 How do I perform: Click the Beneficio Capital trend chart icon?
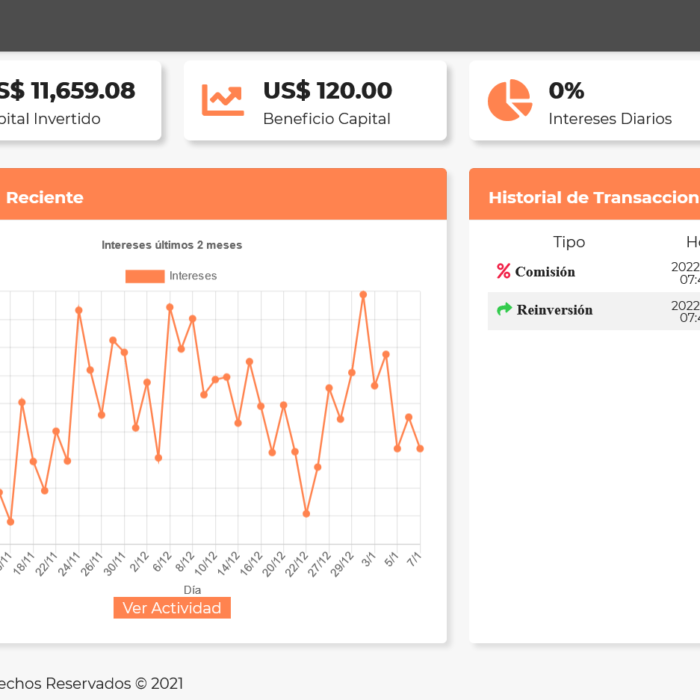click(x=222, y=100)
